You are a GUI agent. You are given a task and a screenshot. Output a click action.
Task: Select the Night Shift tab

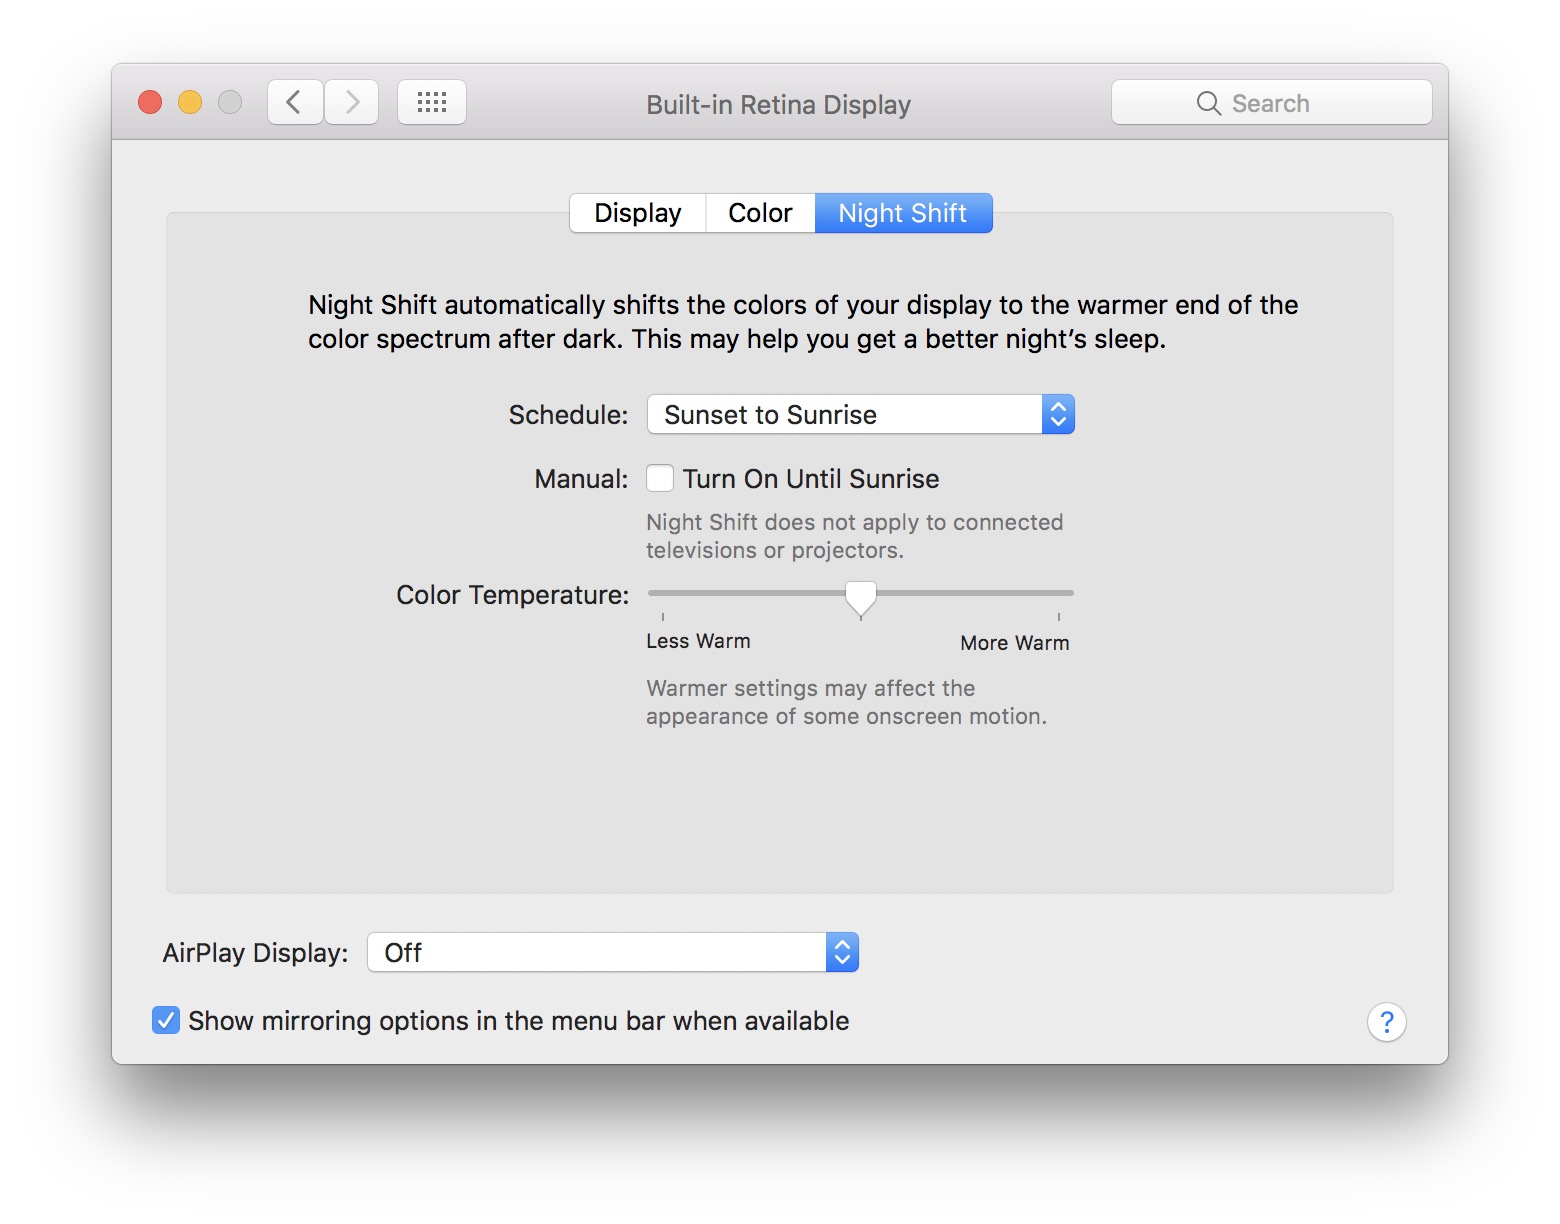(x=903, y=213)
